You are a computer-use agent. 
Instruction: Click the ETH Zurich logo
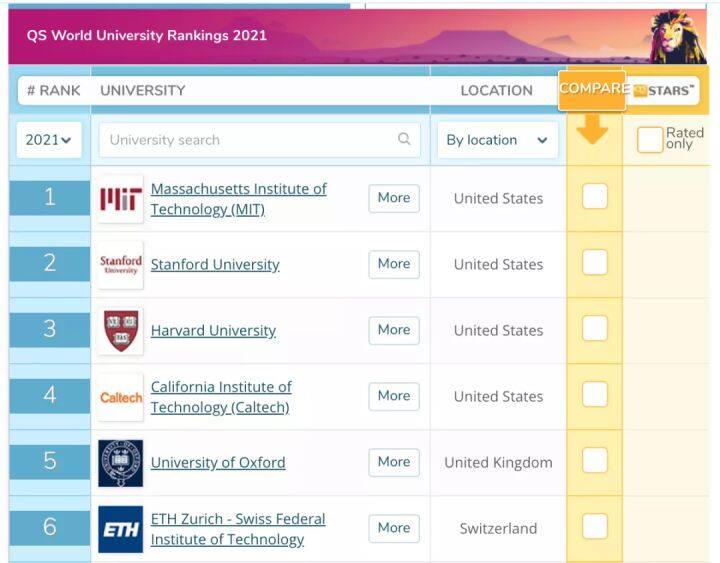coord(121,529)
